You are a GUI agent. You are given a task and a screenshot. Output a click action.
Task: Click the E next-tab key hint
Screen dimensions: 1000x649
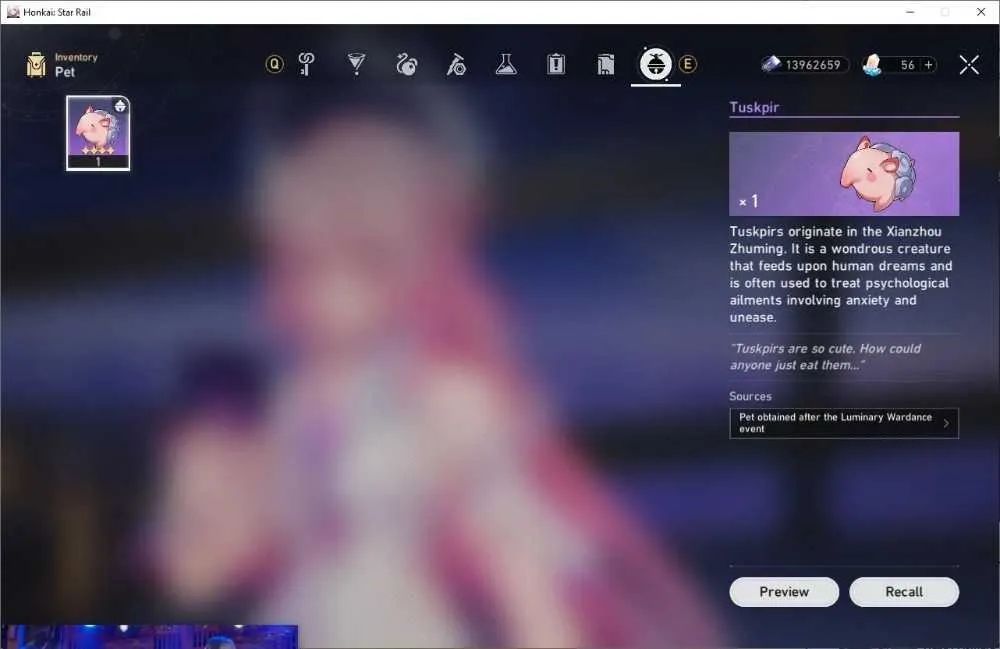tap(688, 64)
